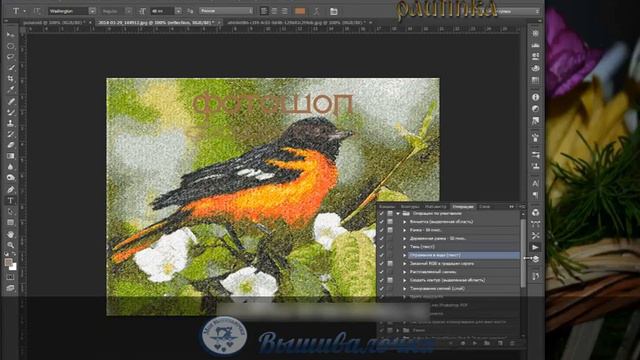Toggle checkmark for 'Отражение в воде (текст)' action
The height and width of the screenshot is (360, 640).
pos(382,255)
